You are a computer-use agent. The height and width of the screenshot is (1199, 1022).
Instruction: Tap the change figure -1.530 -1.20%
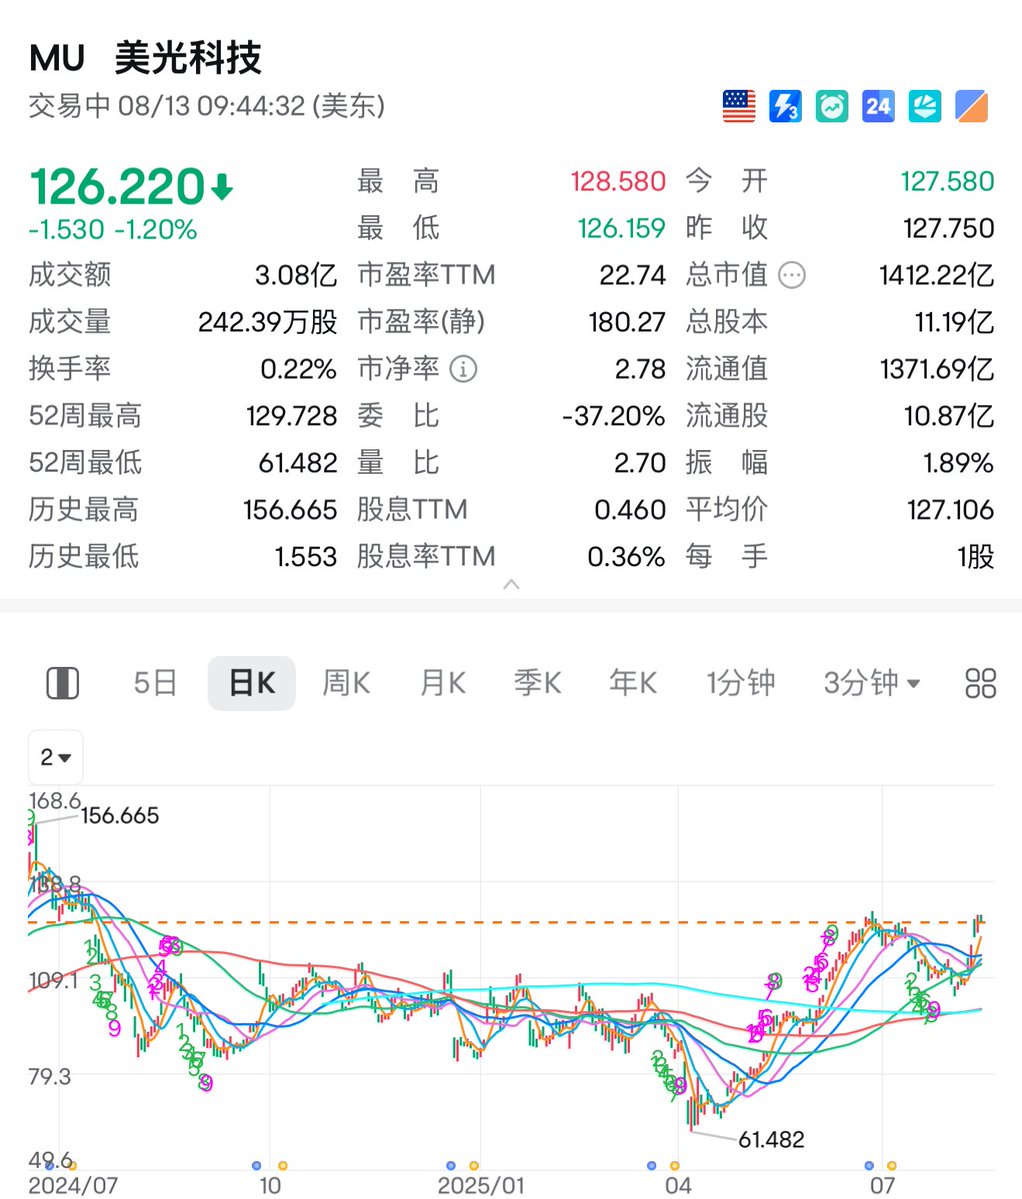(113, 229)
